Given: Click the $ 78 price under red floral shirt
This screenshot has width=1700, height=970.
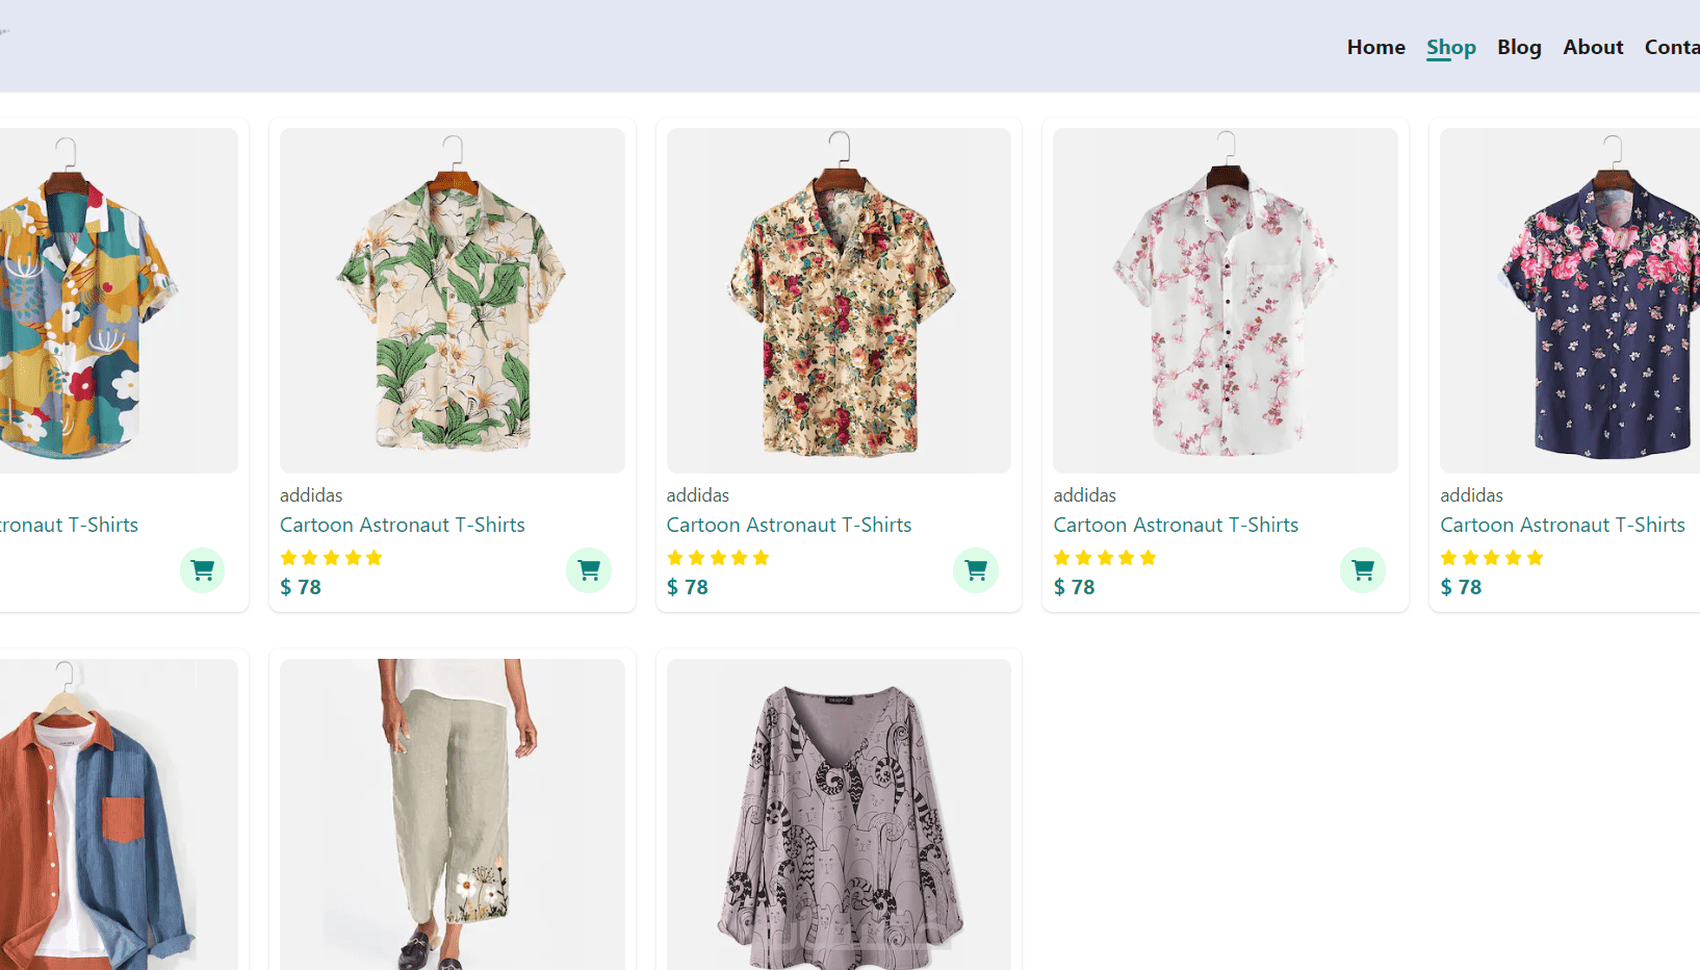Looking at the screenshot, I should [687, 587].
